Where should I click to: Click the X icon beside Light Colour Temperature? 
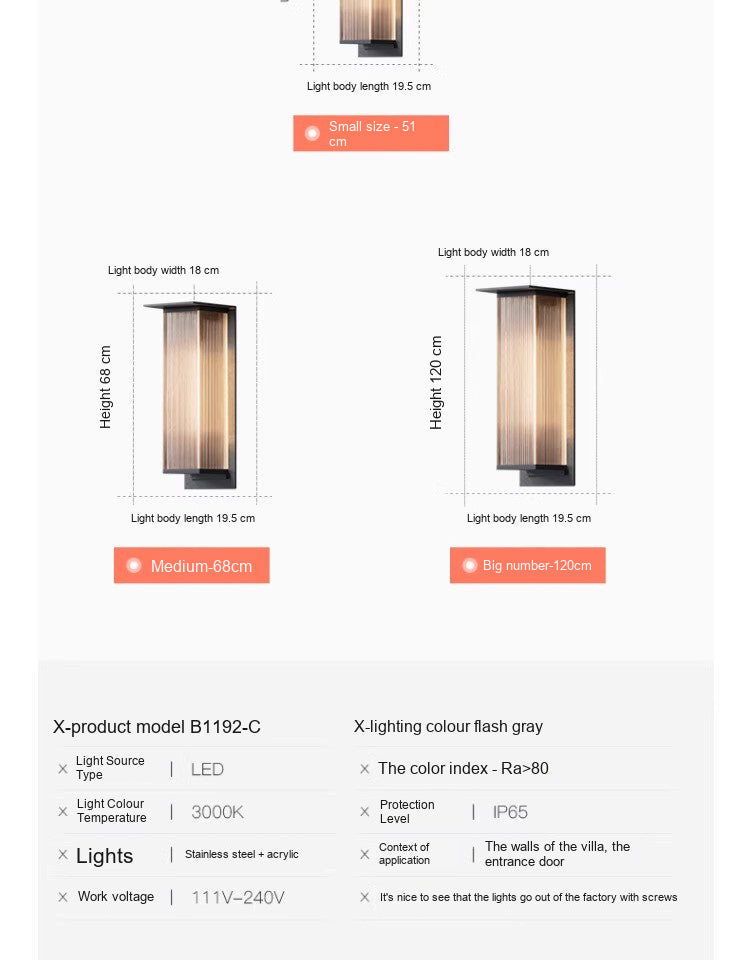pos(62,811)
